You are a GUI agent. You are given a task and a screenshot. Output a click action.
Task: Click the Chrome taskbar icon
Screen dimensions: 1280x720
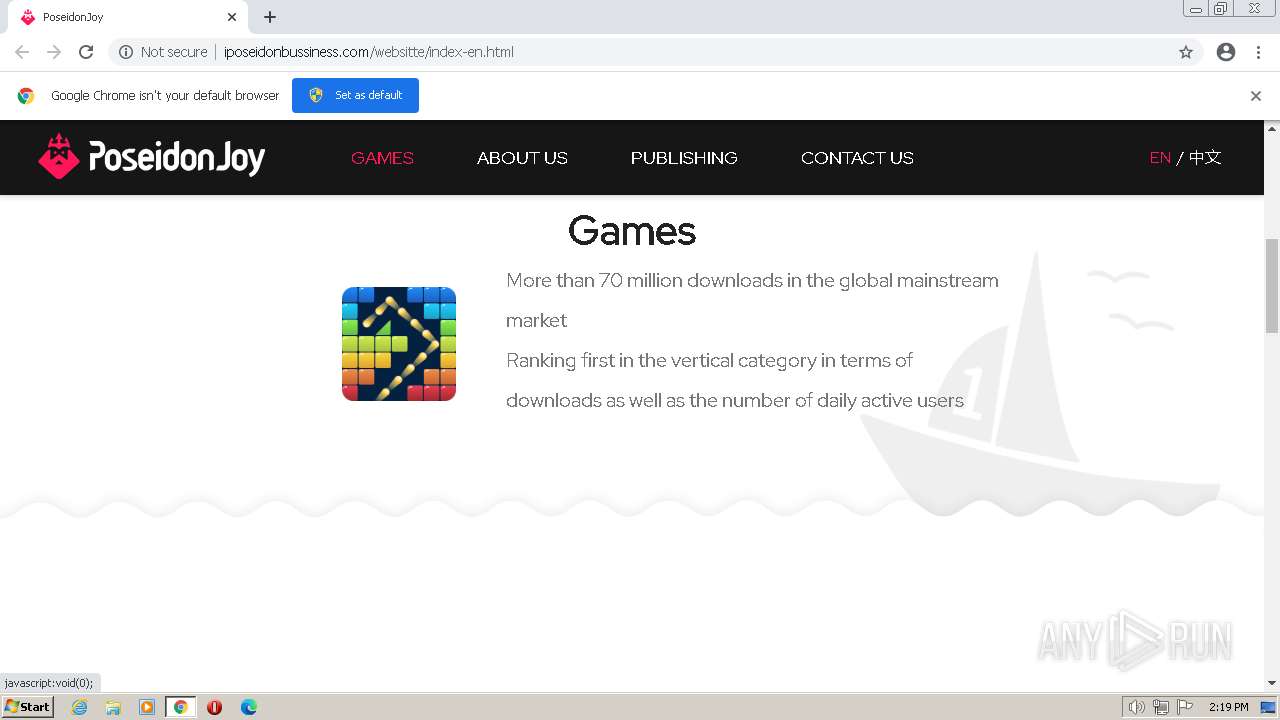181,707
